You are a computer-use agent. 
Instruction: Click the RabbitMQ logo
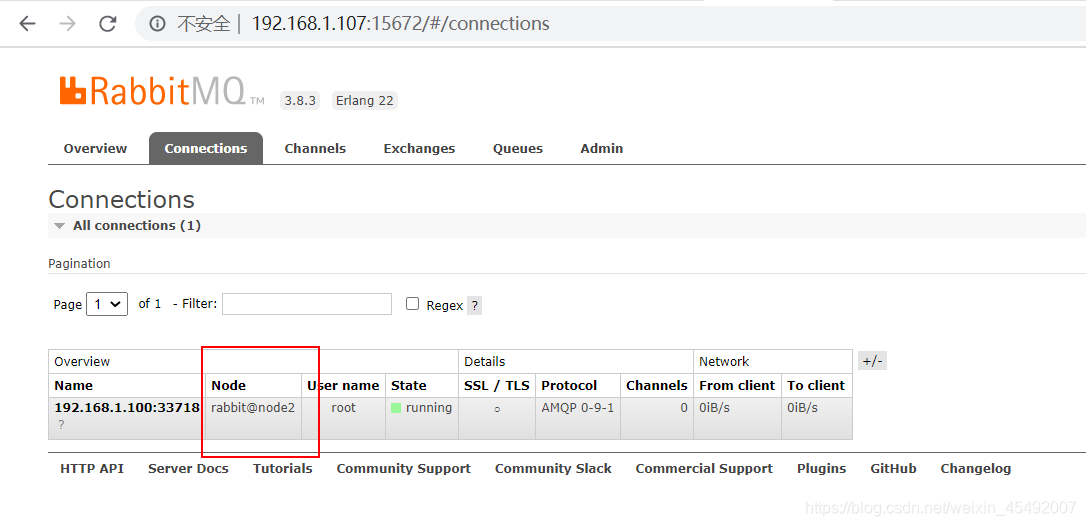pyautogui.click(x=161, y=91)
